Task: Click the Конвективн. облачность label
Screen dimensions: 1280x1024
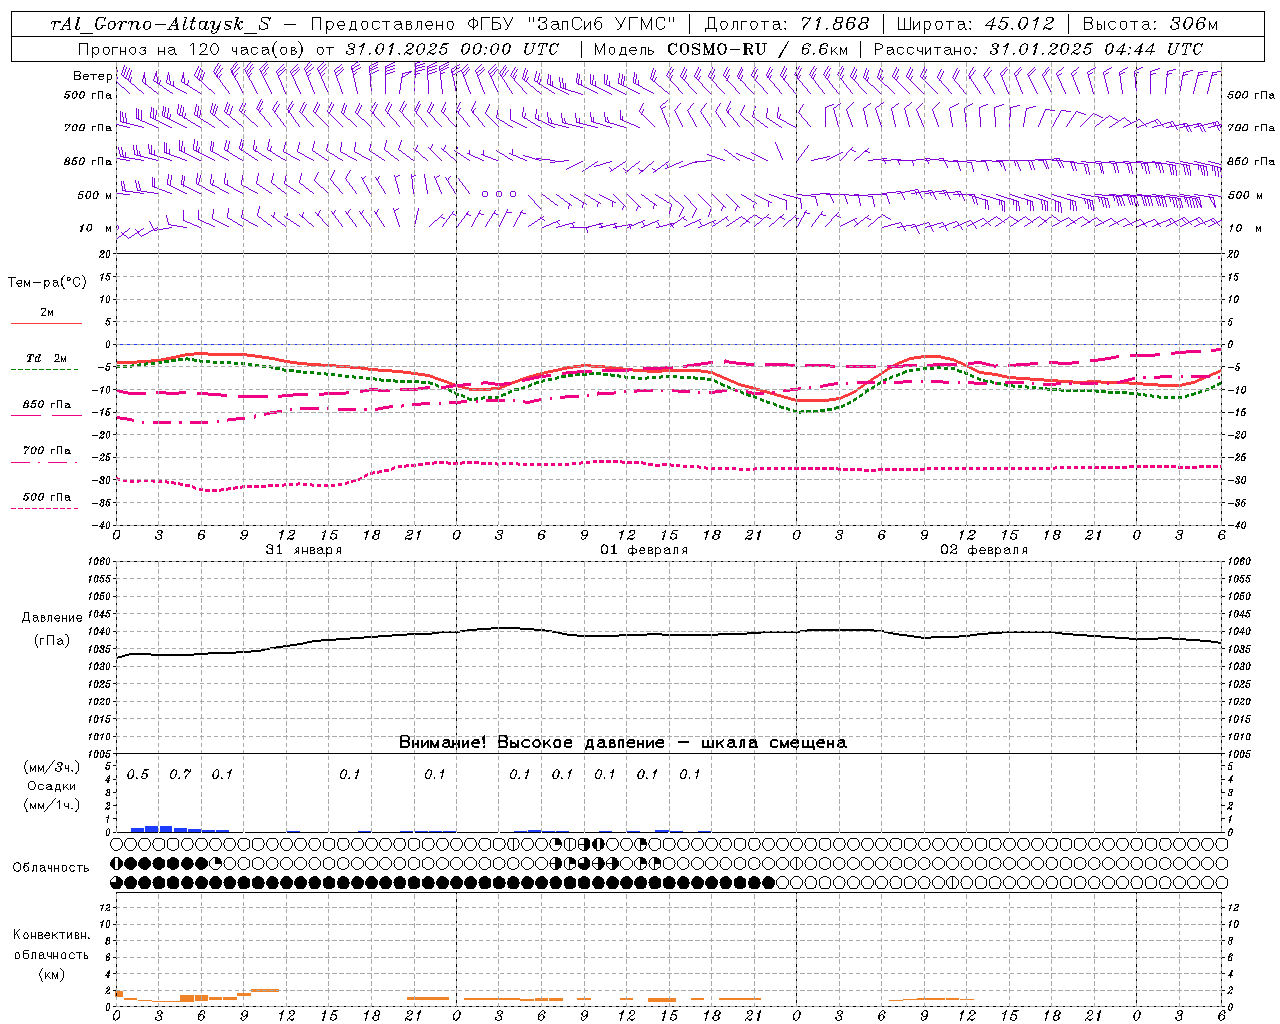Action: (x=50, y=945)
